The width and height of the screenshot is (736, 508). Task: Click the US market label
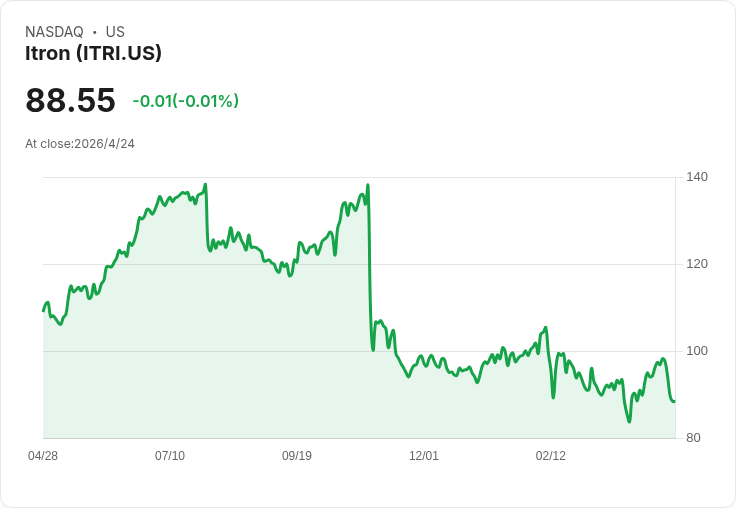[115, 32]
